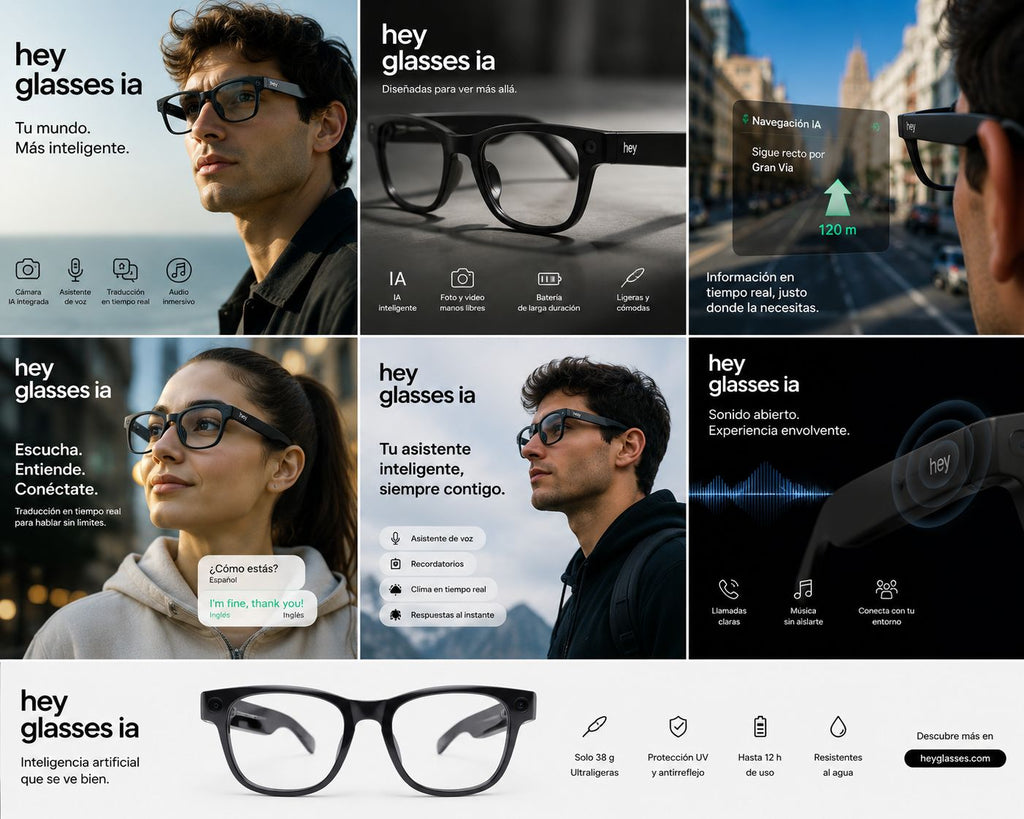This screenshot has width=1024, height=819.
Task: Click the camera icon above "Foto y video manos libres"
Action: pyautogui.click(x=462, y=278)
